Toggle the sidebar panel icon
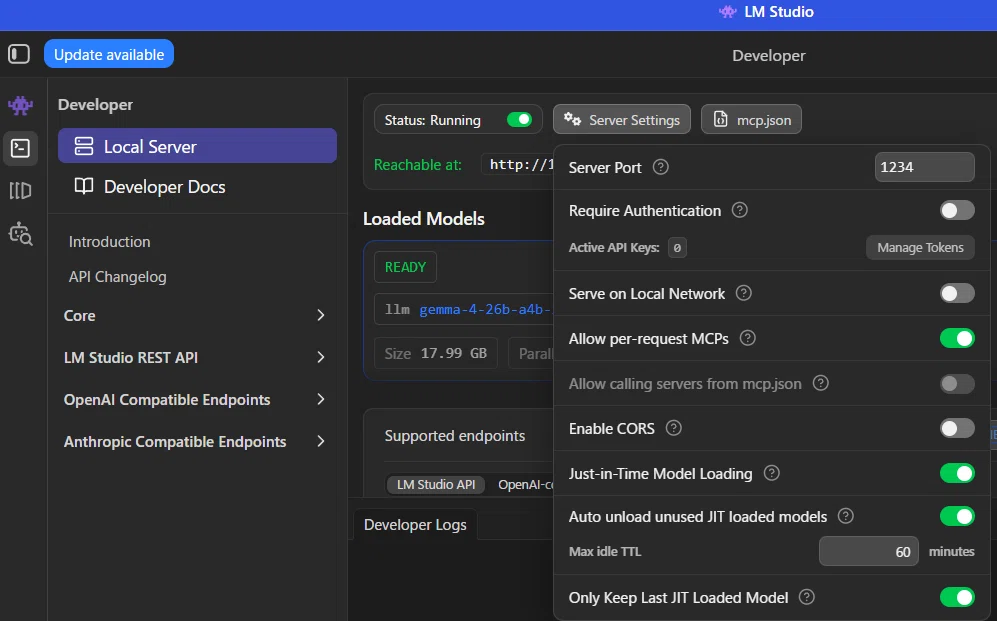Screen dimensions: 997x621 click(x=19, y=54)
